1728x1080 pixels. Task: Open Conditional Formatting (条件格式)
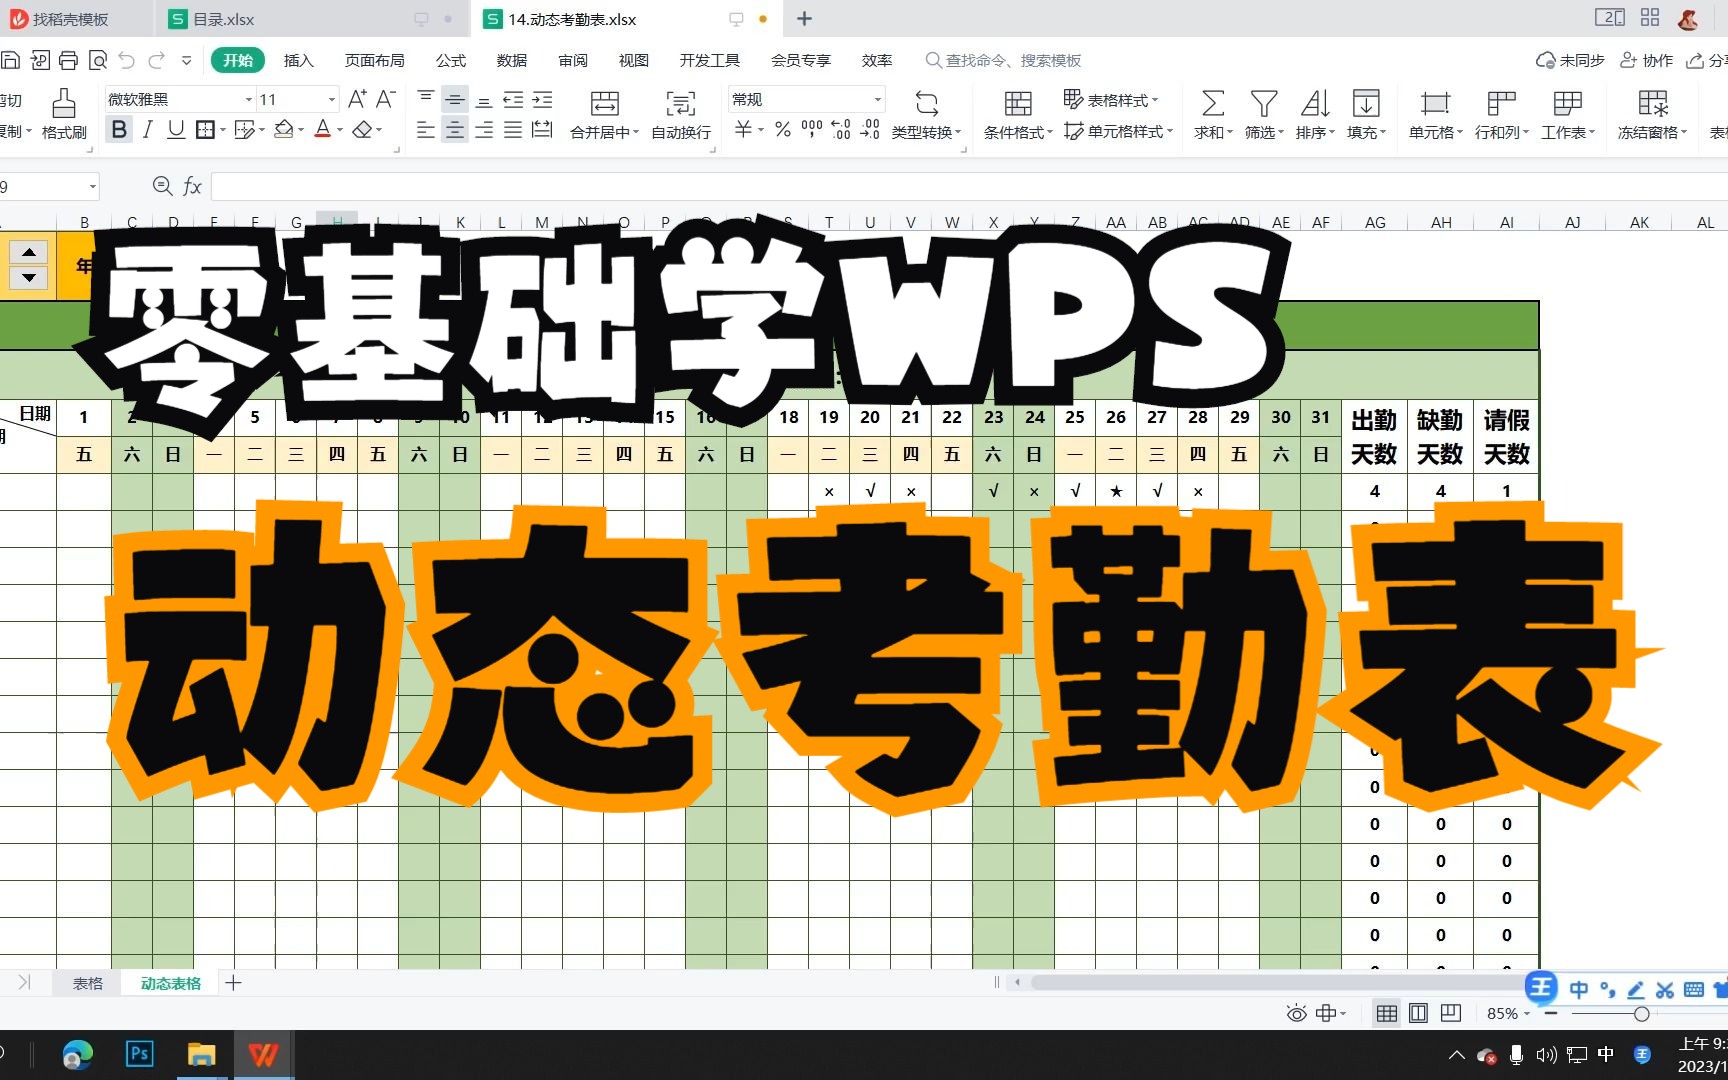[x=1018, y=114]
